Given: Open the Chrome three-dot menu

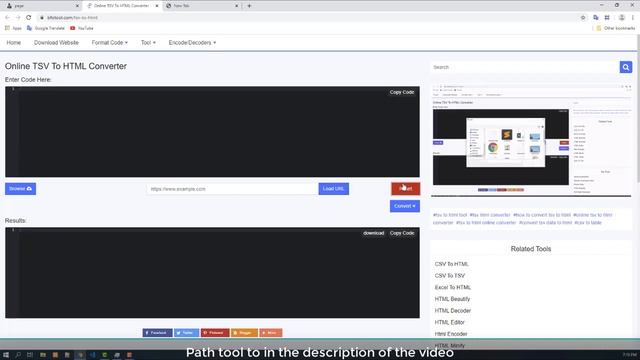Looking at the screenshot, I should [633, 18].
